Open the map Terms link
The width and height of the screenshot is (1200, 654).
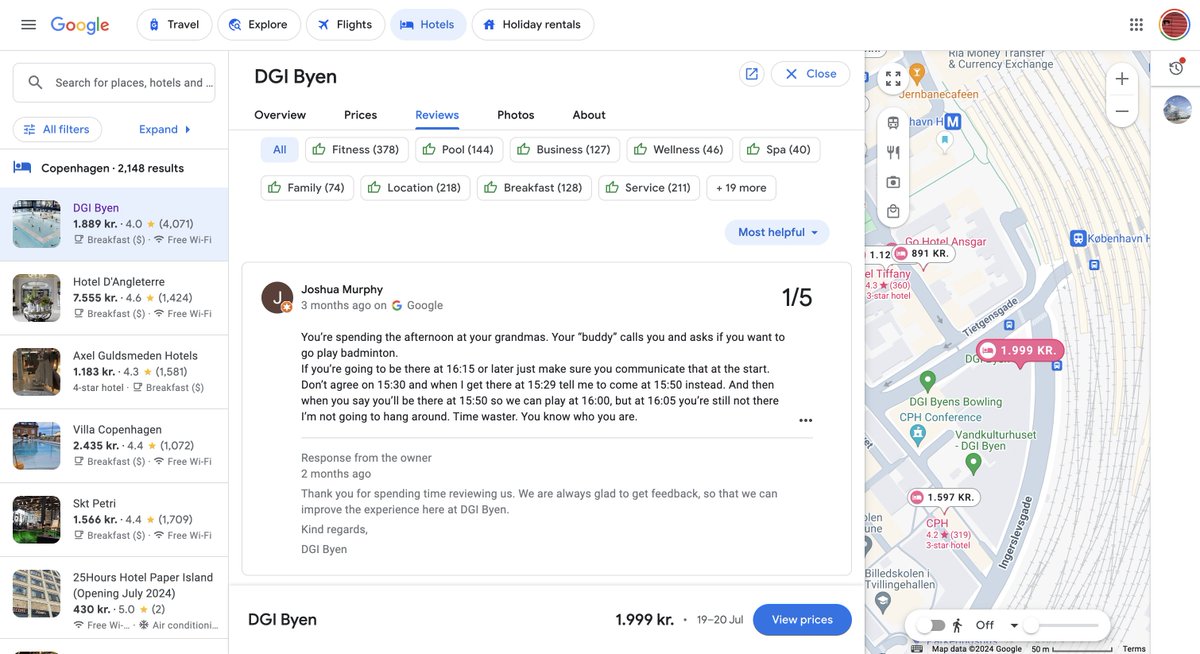1134,649
